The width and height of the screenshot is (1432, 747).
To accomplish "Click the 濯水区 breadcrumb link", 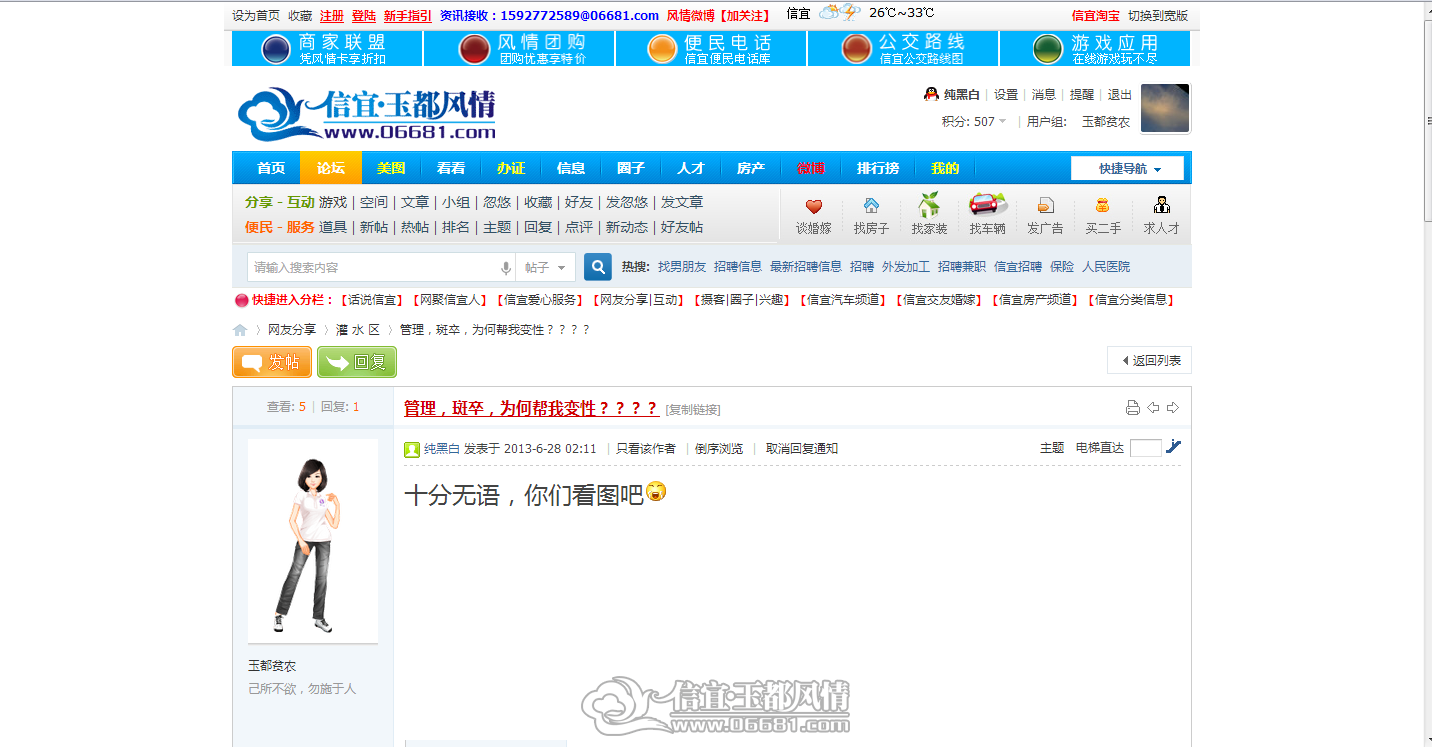I will pyautogui.click(x=358, y=330).
